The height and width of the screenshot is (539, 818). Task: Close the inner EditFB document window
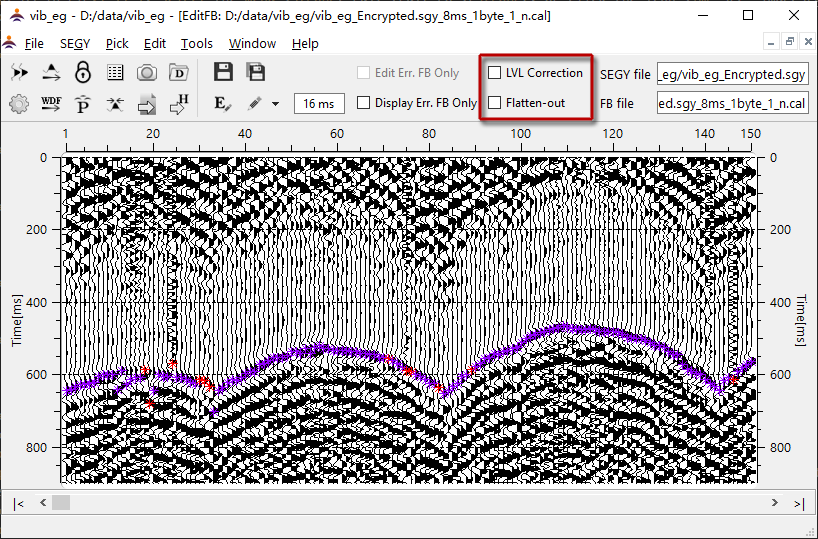coord(808,42)
